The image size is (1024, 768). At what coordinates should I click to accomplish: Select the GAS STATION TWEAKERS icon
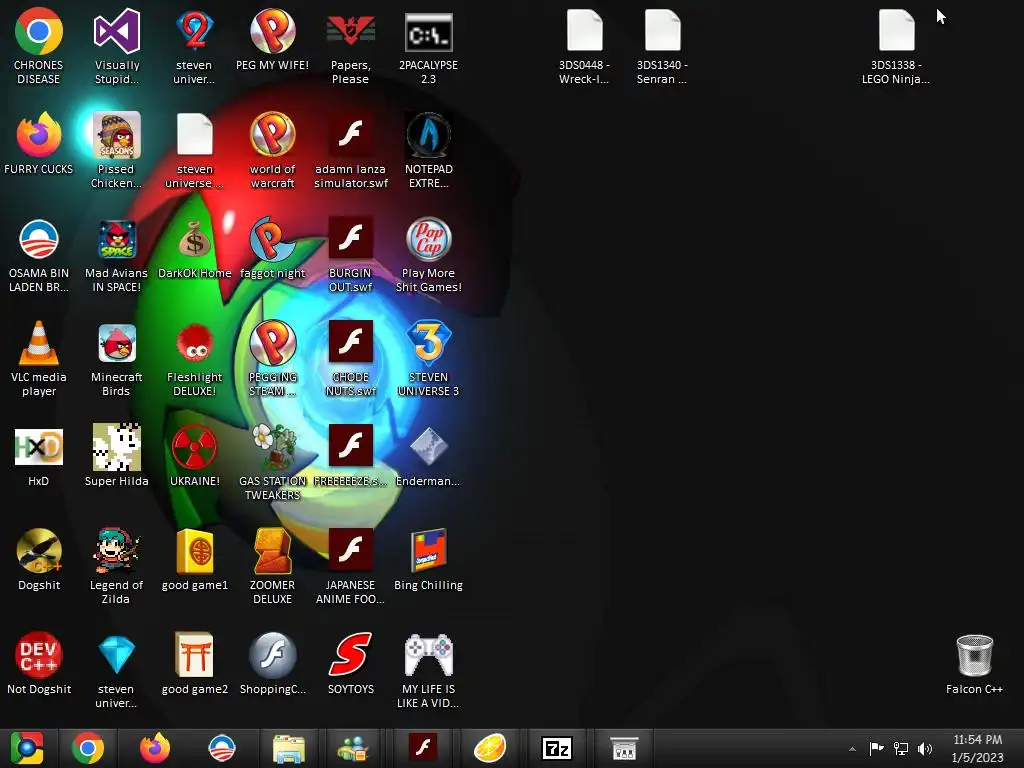[x=272, y=462]
